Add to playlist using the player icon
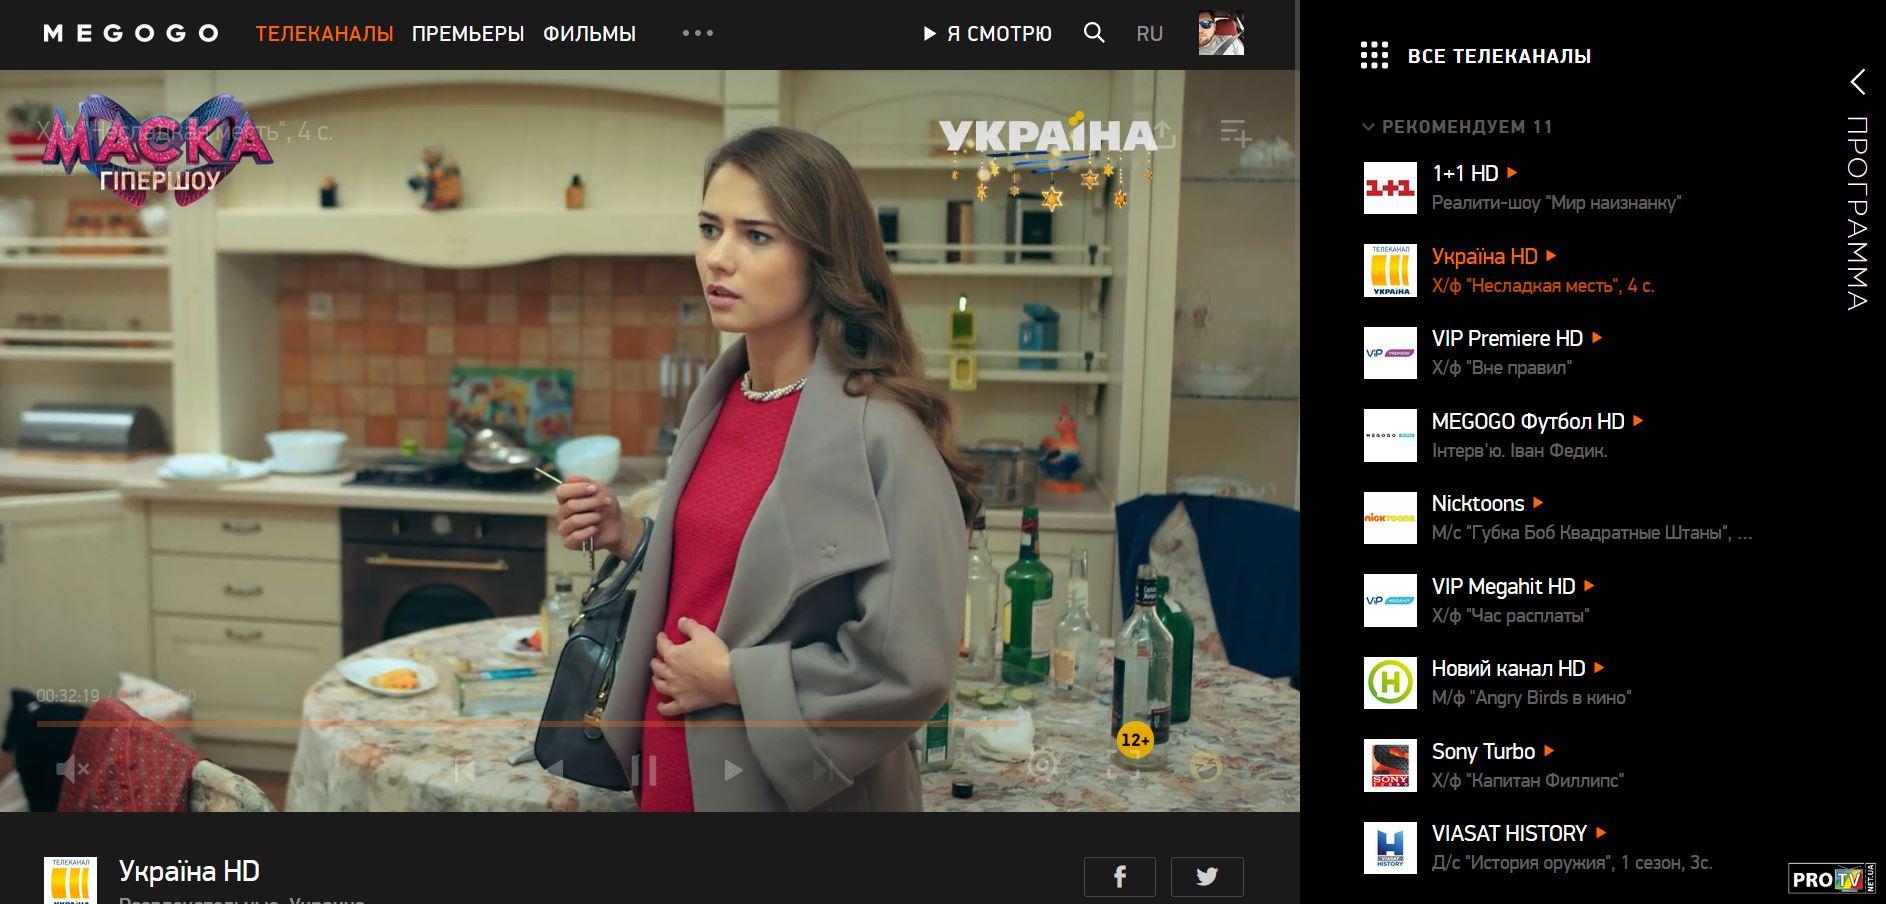 [1235, 133]
